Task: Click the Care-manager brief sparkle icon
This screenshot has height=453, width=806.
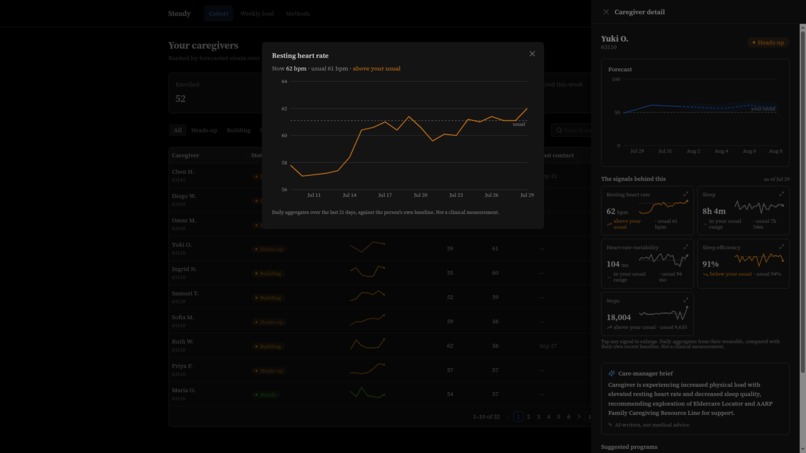Action: pyautogui.click(x=612, y=373)
